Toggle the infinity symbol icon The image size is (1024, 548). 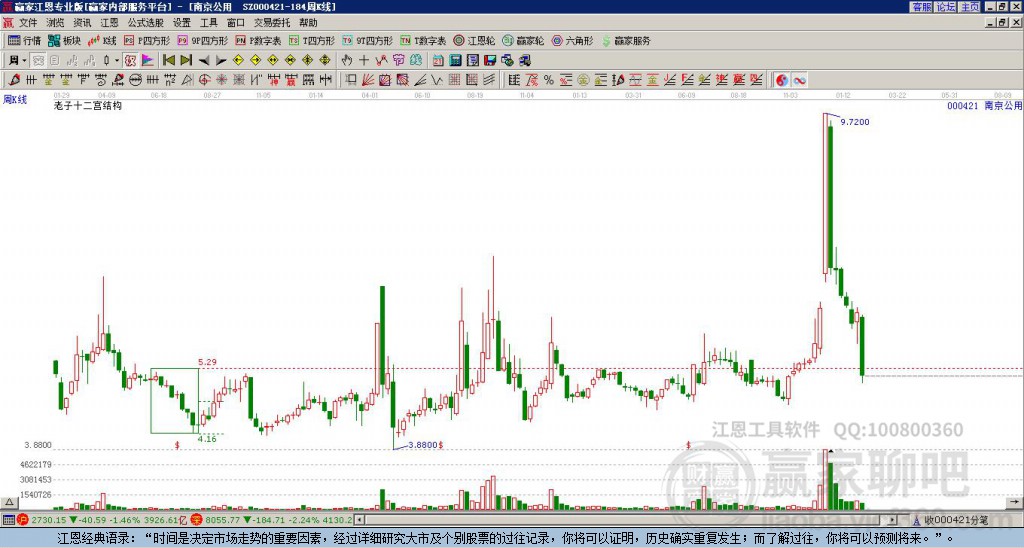[x=799, y=80]
